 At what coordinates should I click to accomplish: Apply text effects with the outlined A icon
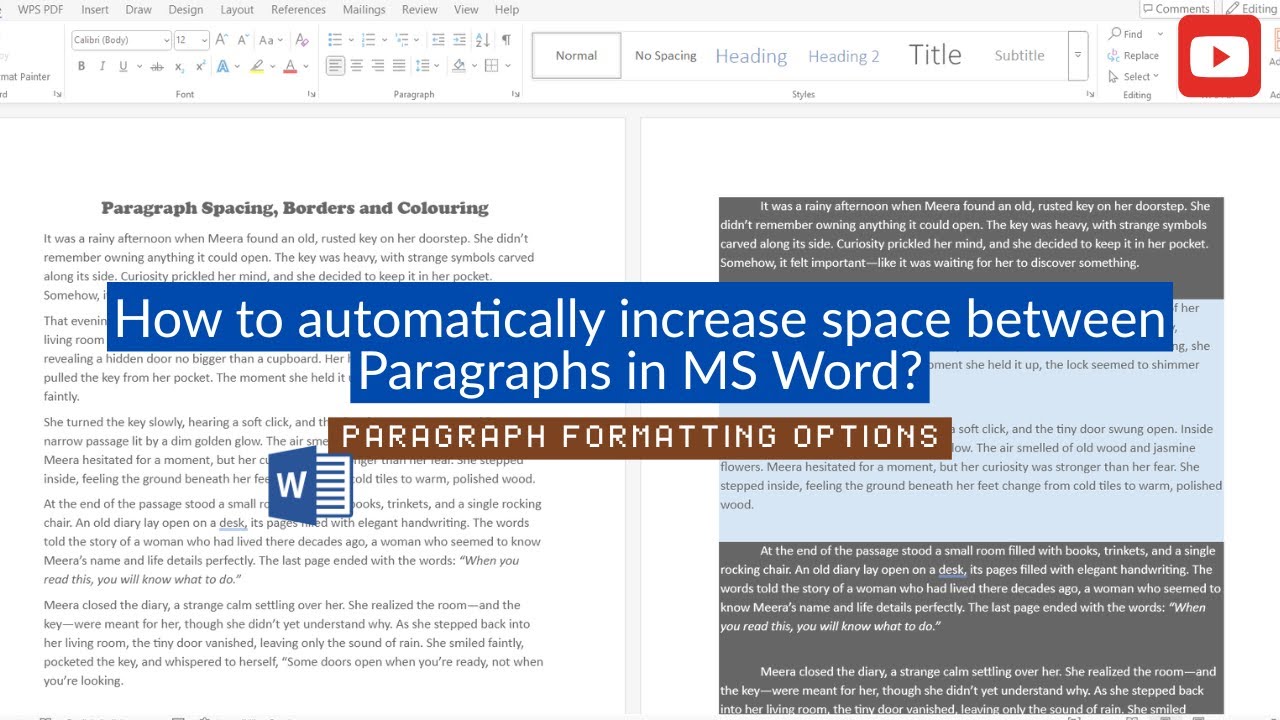coord(222,66)
